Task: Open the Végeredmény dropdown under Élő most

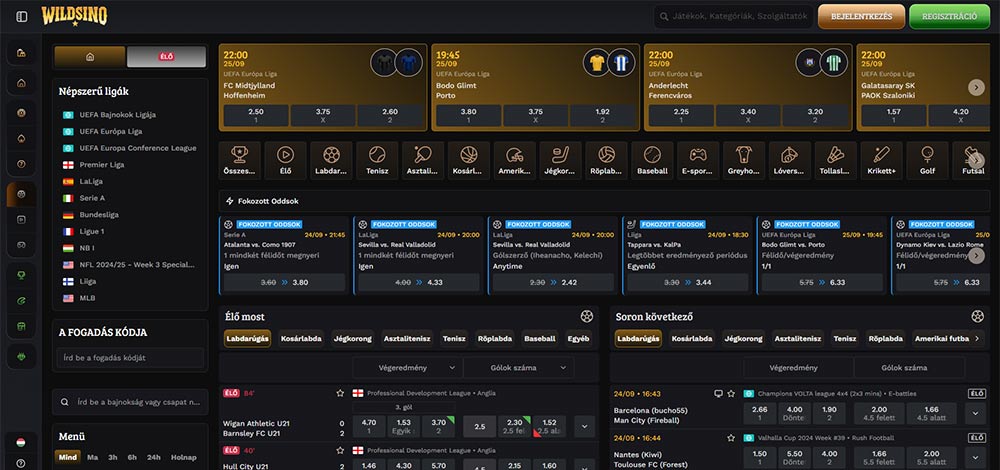Action: [407, 368]
